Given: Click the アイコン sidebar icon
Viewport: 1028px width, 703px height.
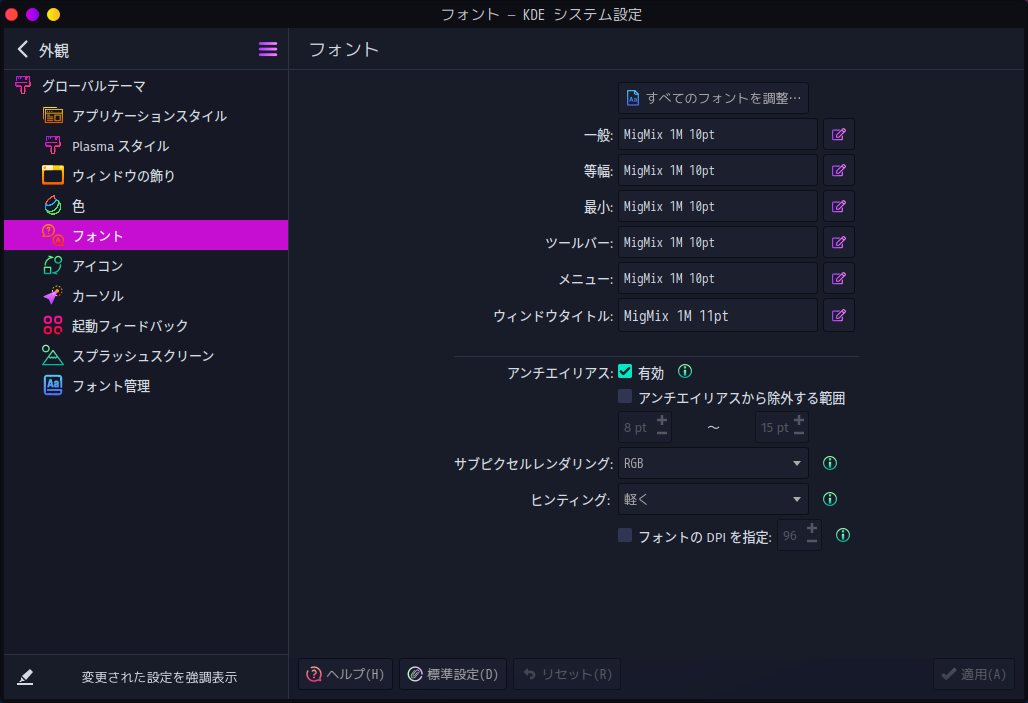Looking at the screenshot, I should pos(52,266).
